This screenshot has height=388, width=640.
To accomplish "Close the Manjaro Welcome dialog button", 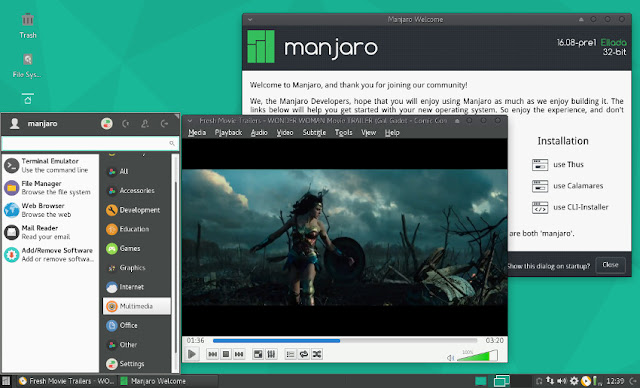I will 610,265.
